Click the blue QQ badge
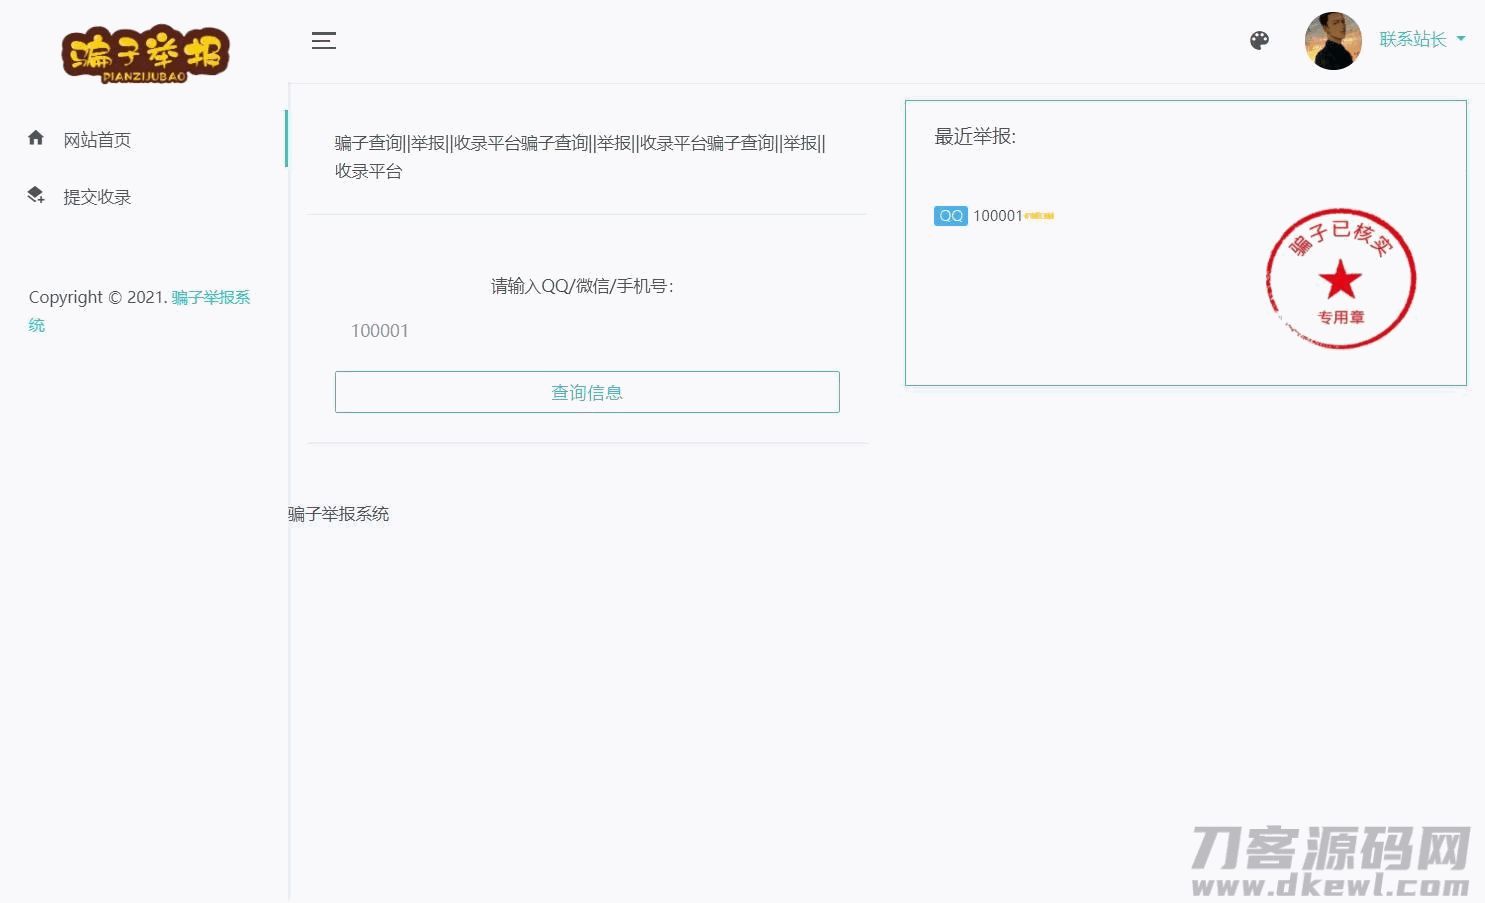 click(950, 216)
